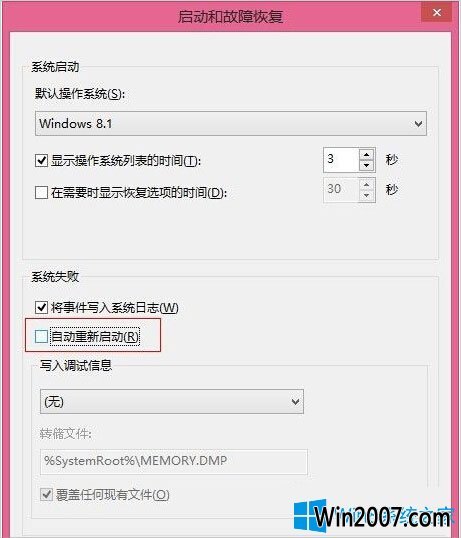Image resolution: width=461 pixels, height=538 pixels.
Task: Open the 默认操作系统 Windows 8.1 dropdown
Action: pyautogui.click(x=231, y=124)
